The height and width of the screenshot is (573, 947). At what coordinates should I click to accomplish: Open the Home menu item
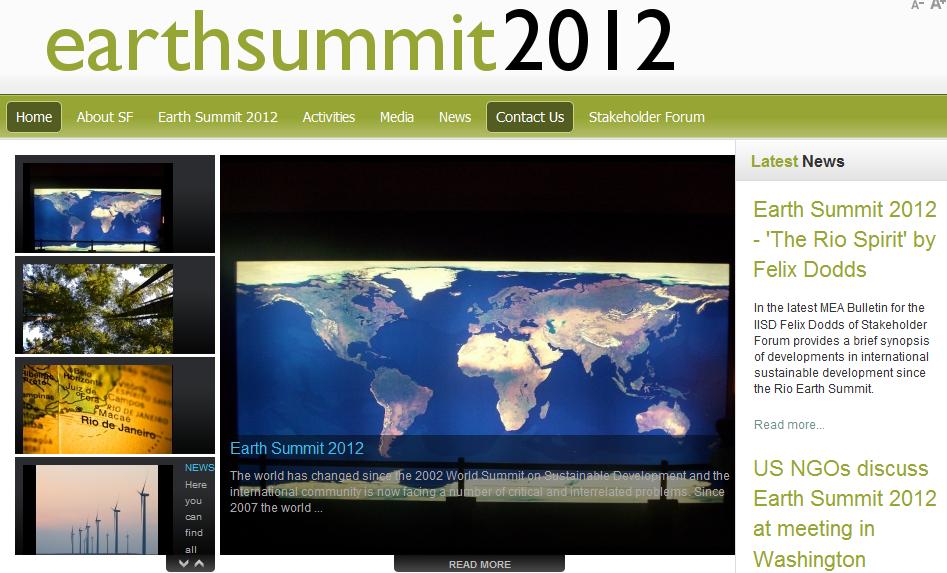click(34, 117)
